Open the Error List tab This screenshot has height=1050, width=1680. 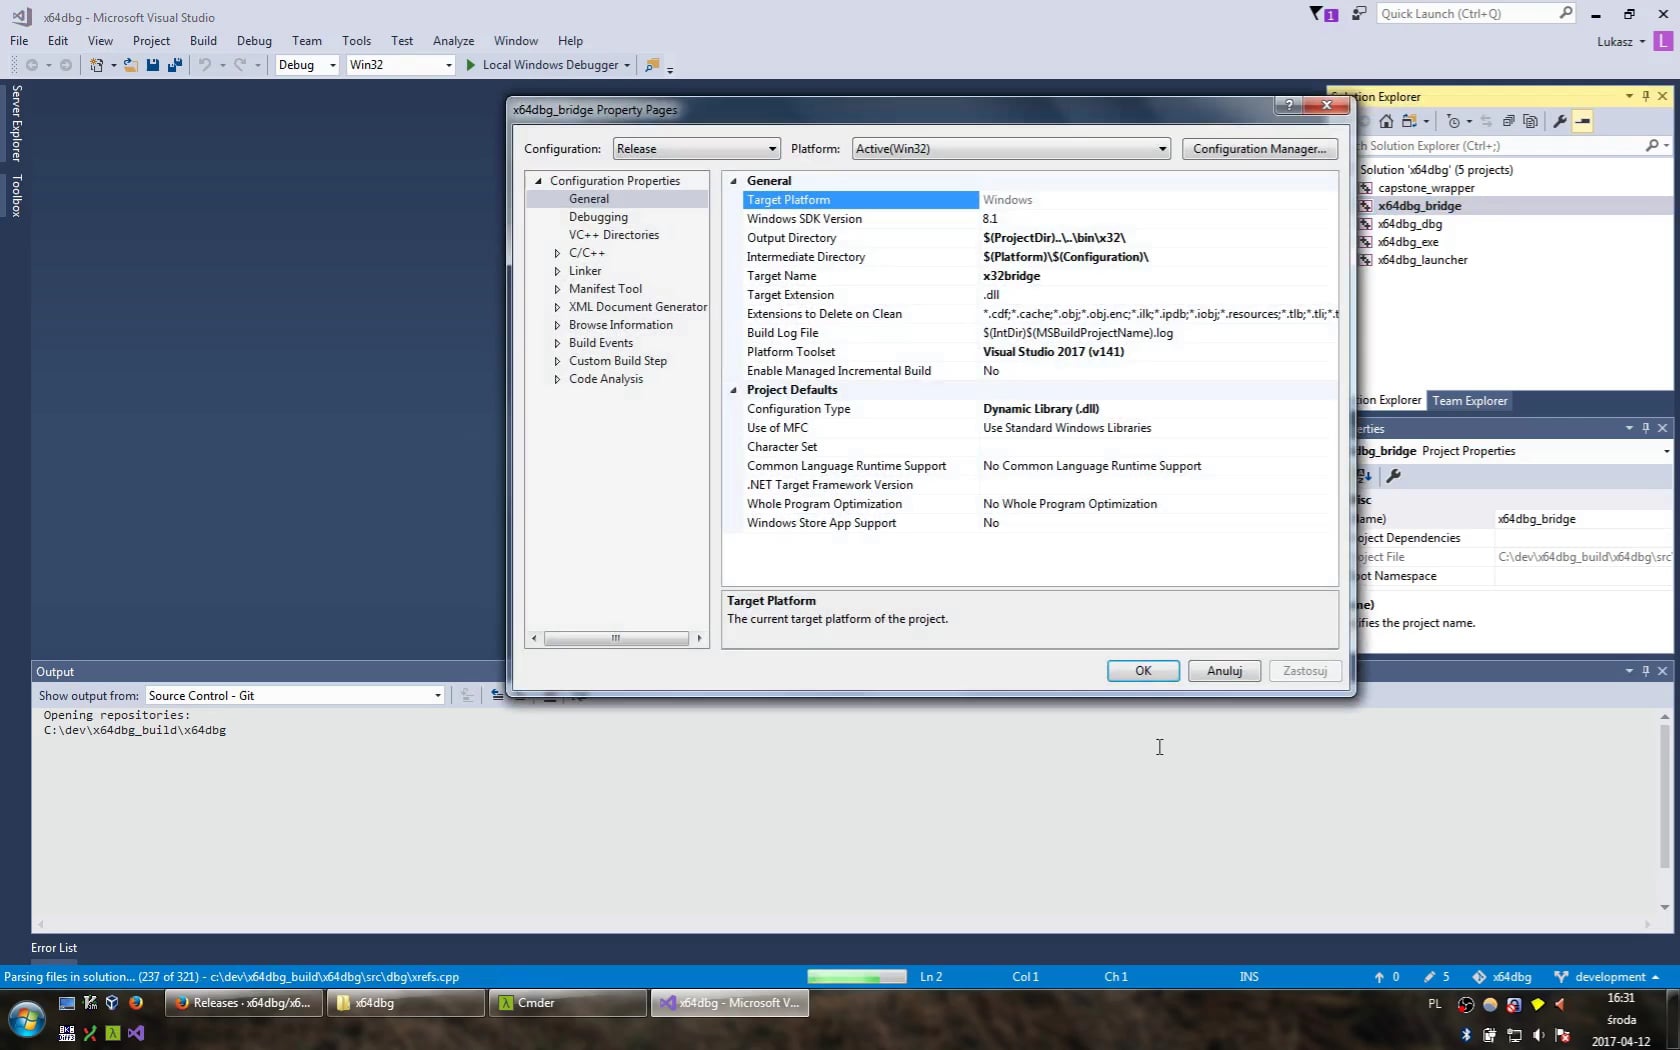[x=54, y=948]
